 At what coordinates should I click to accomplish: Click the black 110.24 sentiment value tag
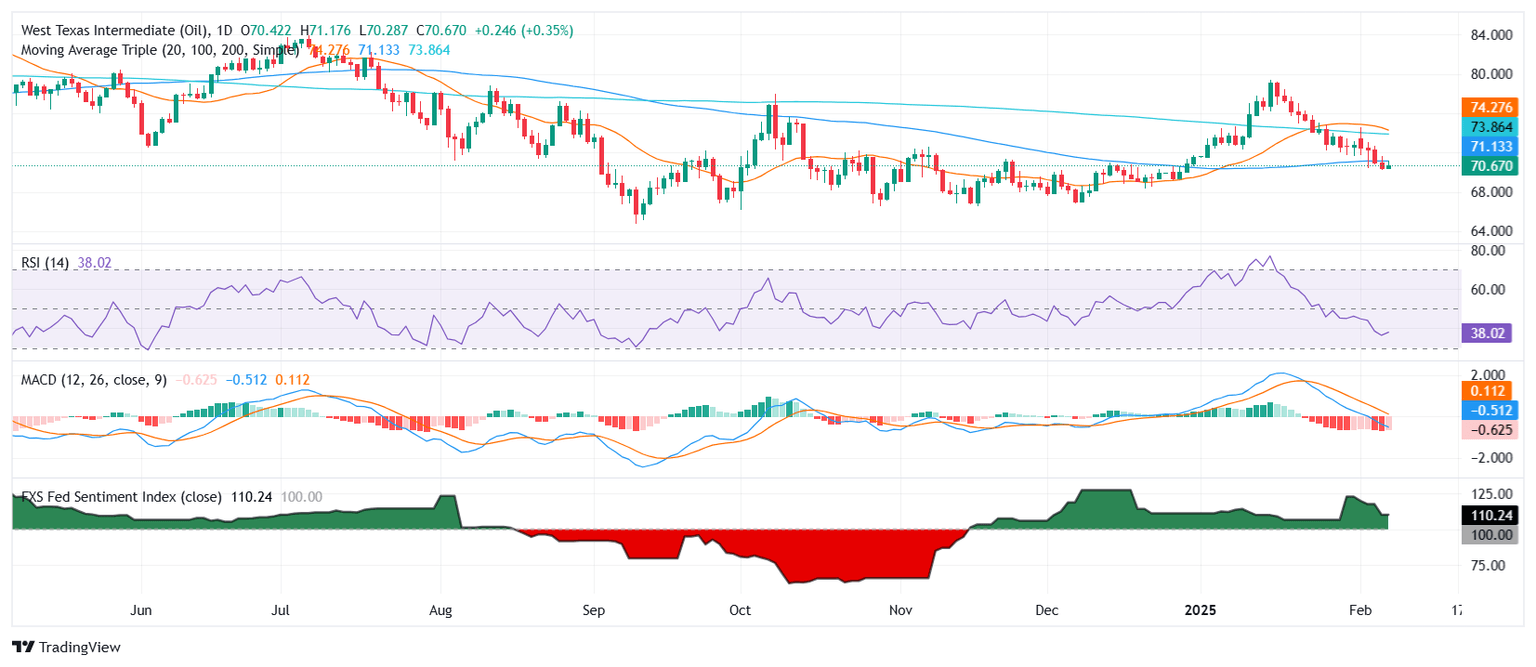coord(1489,516)
